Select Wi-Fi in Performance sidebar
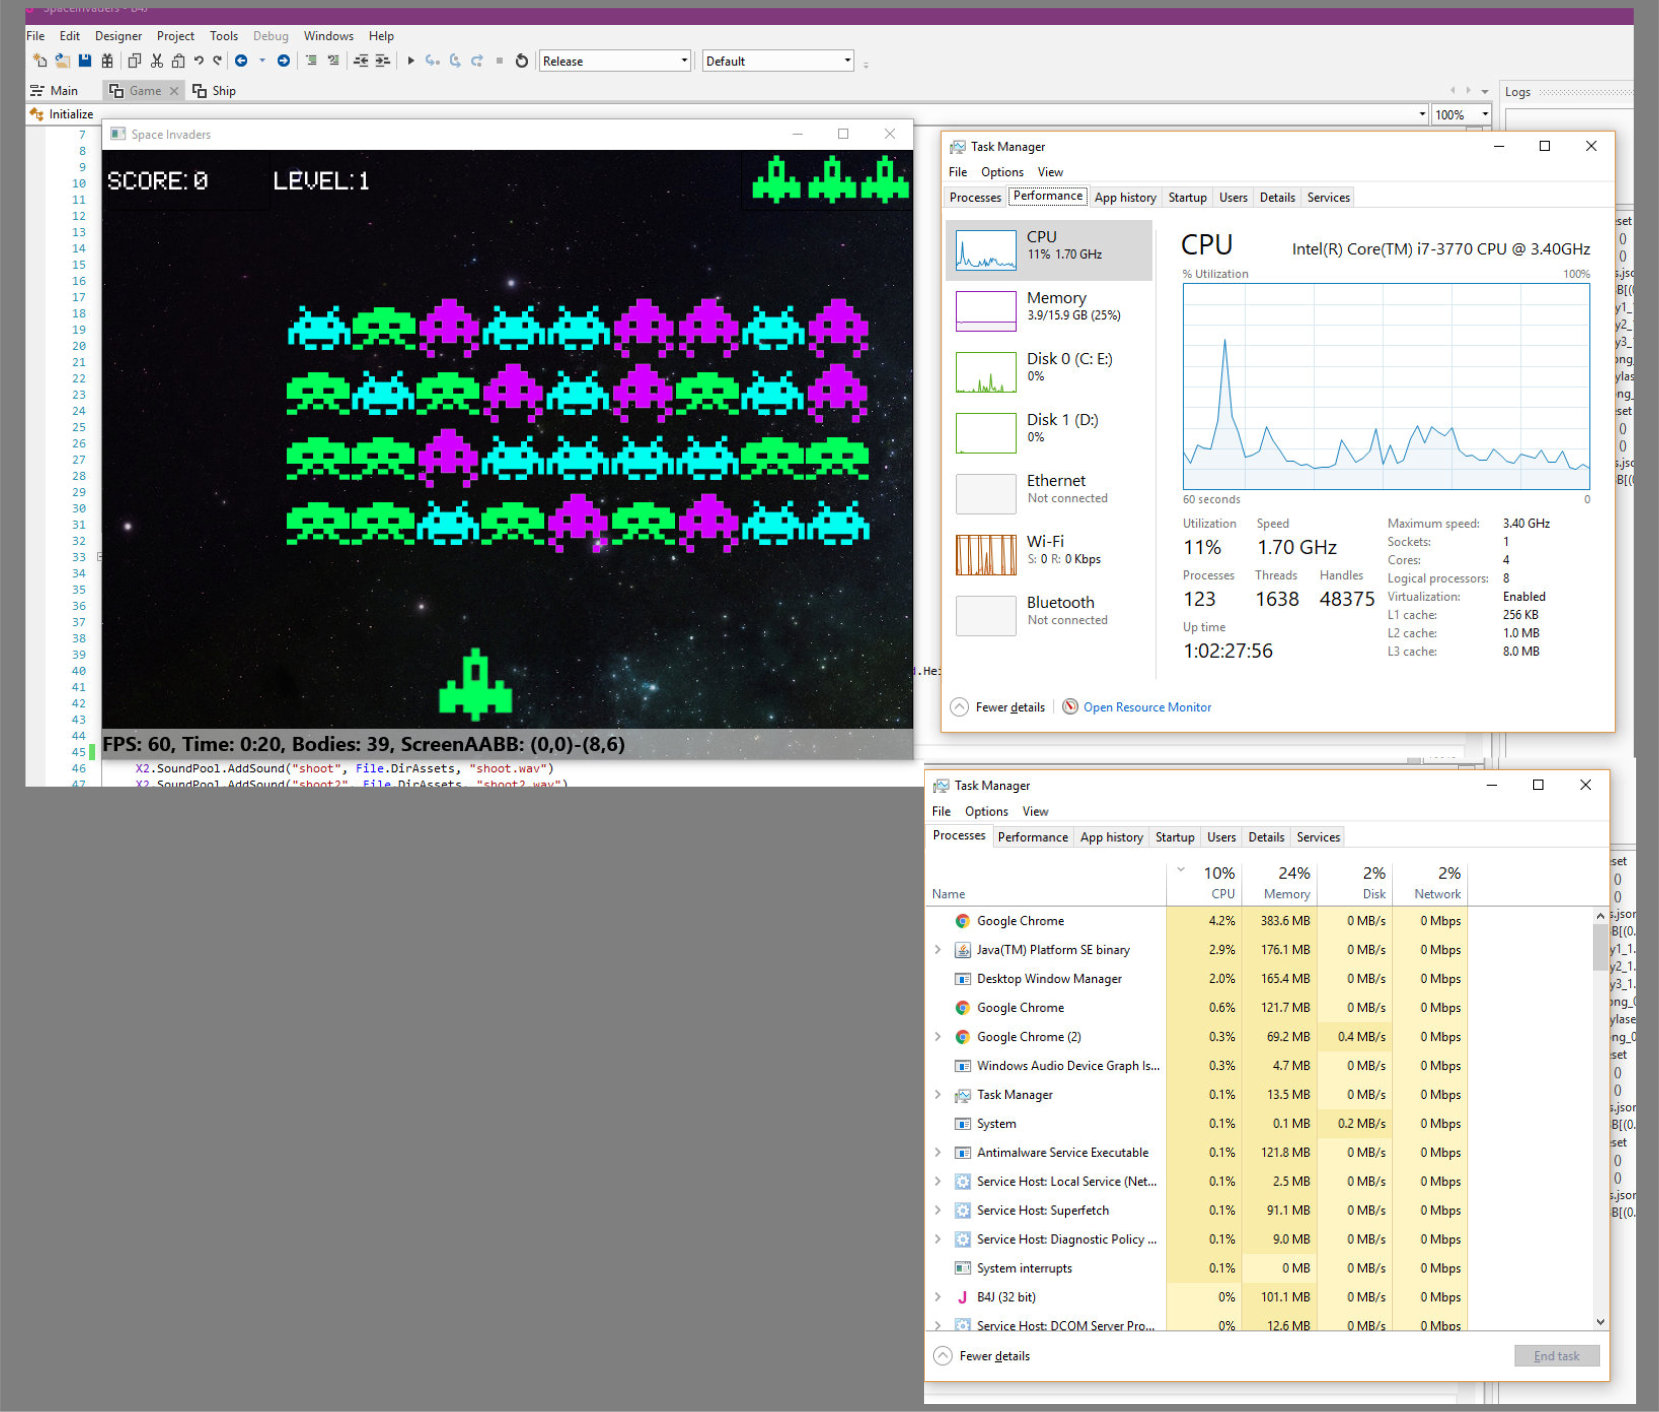This screenshot has height=1412, width=1659. (1049, 555)
